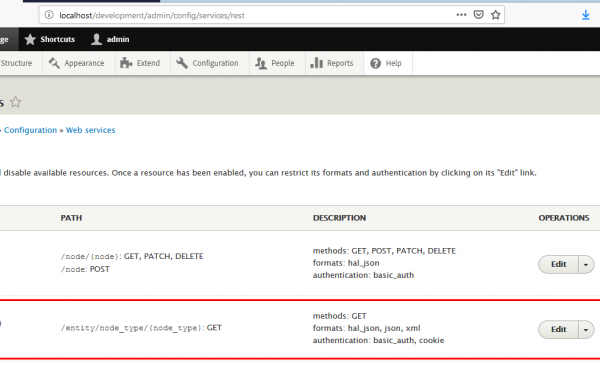Add page to shortcuts via outlined star
Image resolution: width=600 pixels, height=365 pixels.
[16, 102]
